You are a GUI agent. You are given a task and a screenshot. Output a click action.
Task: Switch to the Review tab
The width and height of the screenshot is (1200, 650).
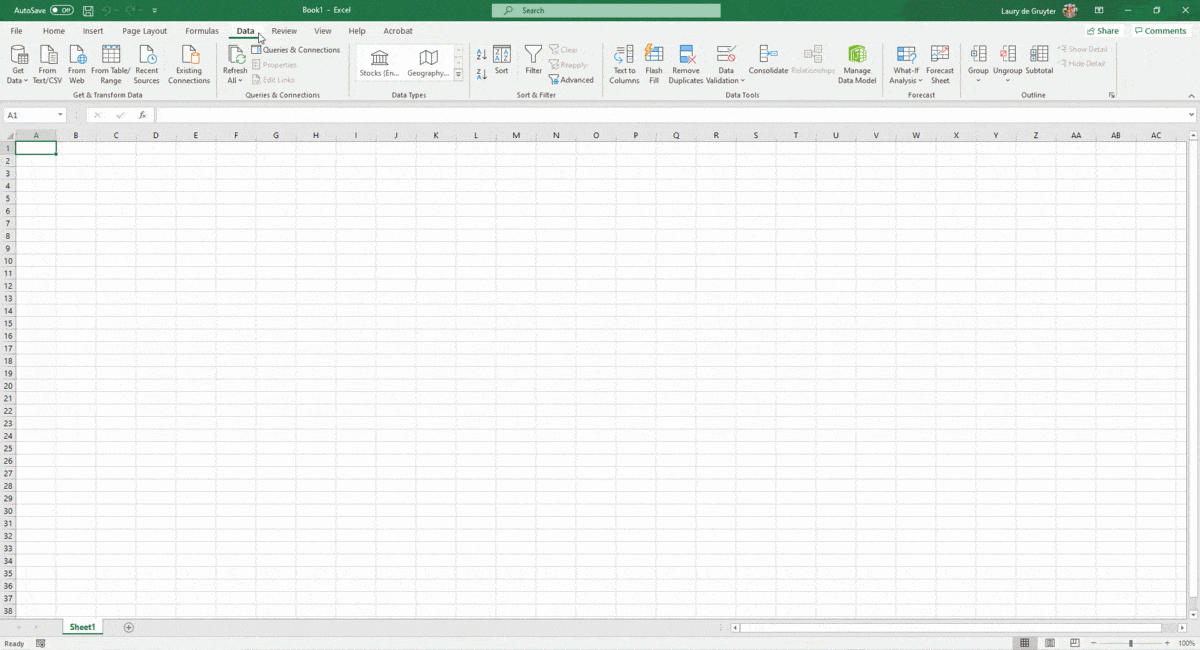point(284,31)
